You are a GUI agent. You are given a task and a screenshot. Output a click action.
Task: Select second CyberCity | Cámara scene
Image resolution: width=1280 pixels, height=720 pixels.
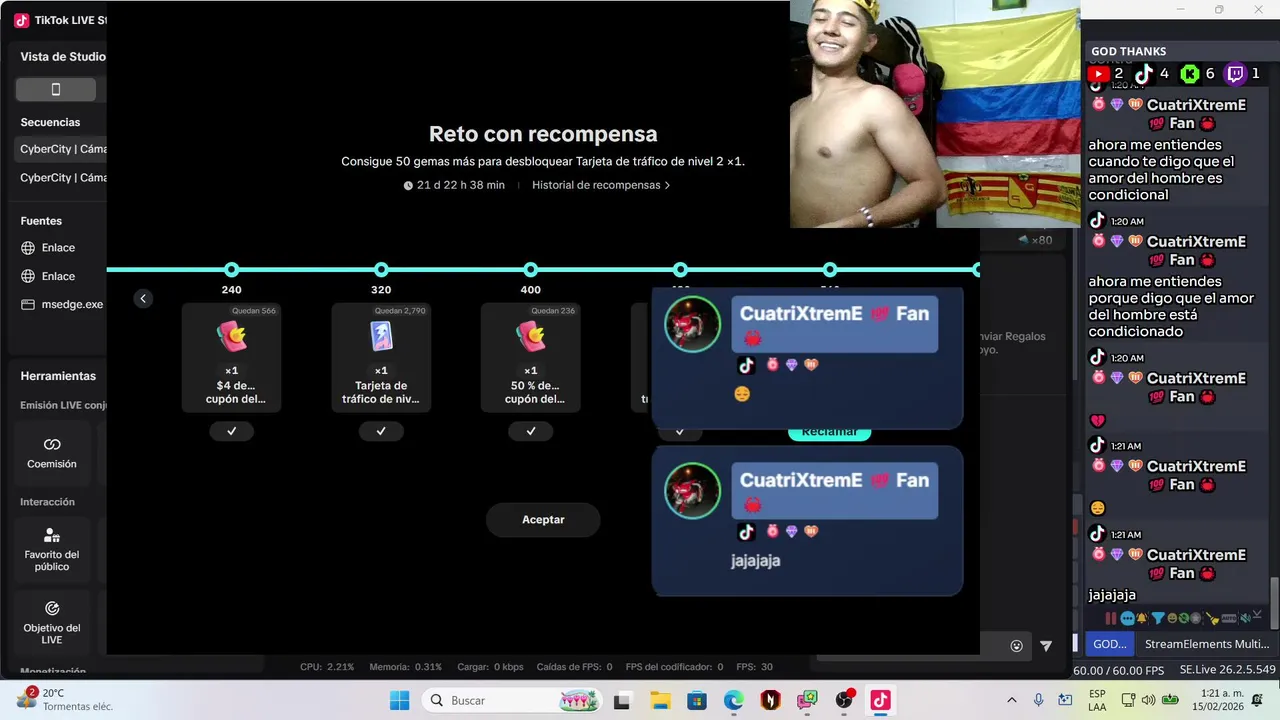tap(63, 177)
